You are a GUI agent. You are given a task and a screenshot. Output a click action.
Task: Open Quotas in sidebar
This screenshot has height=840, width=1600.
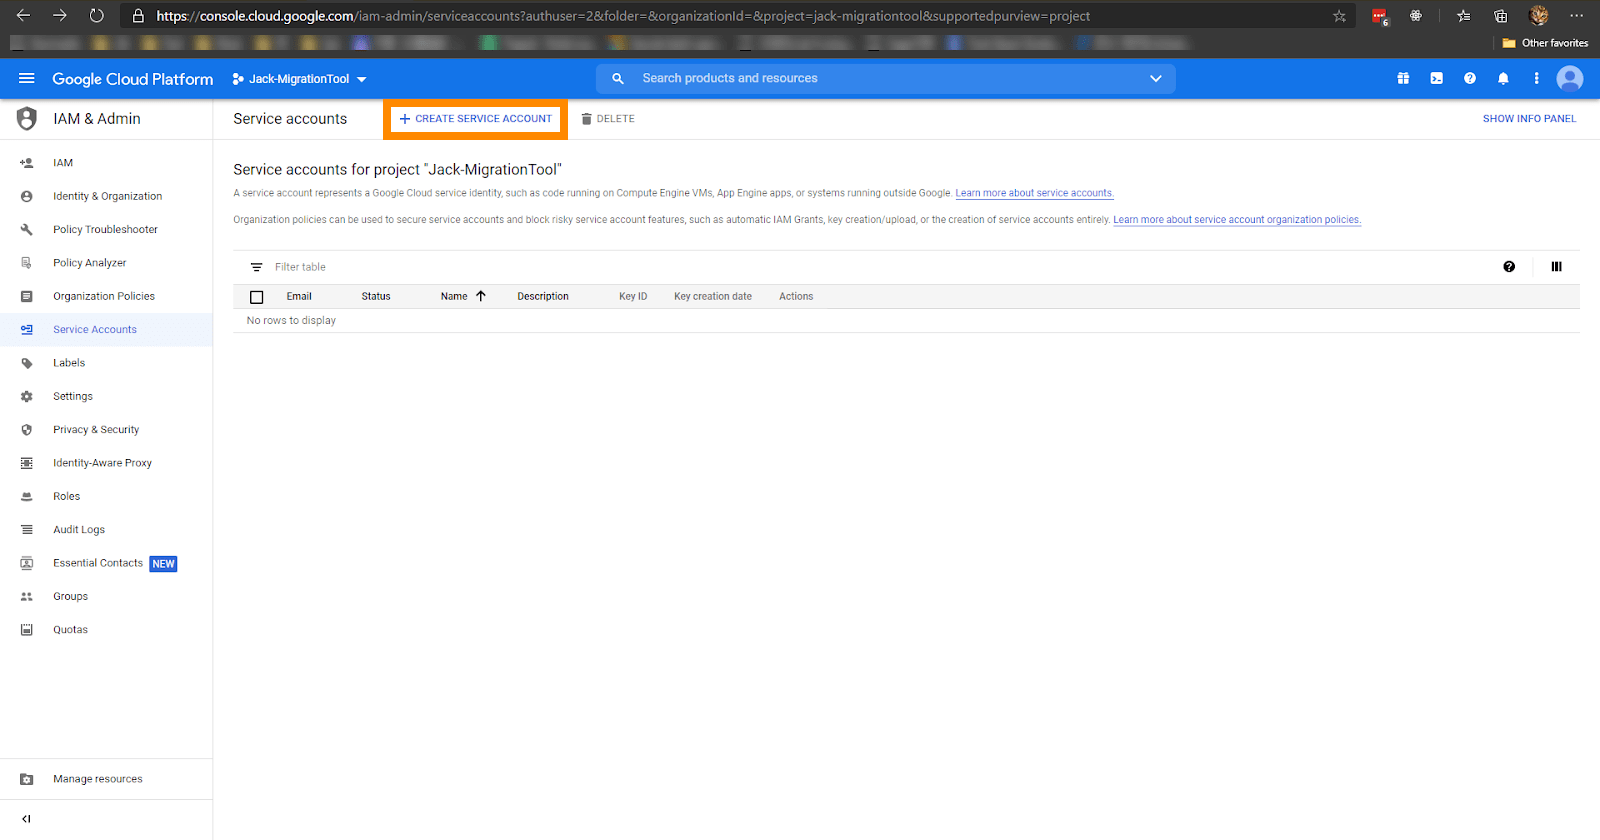70,629
